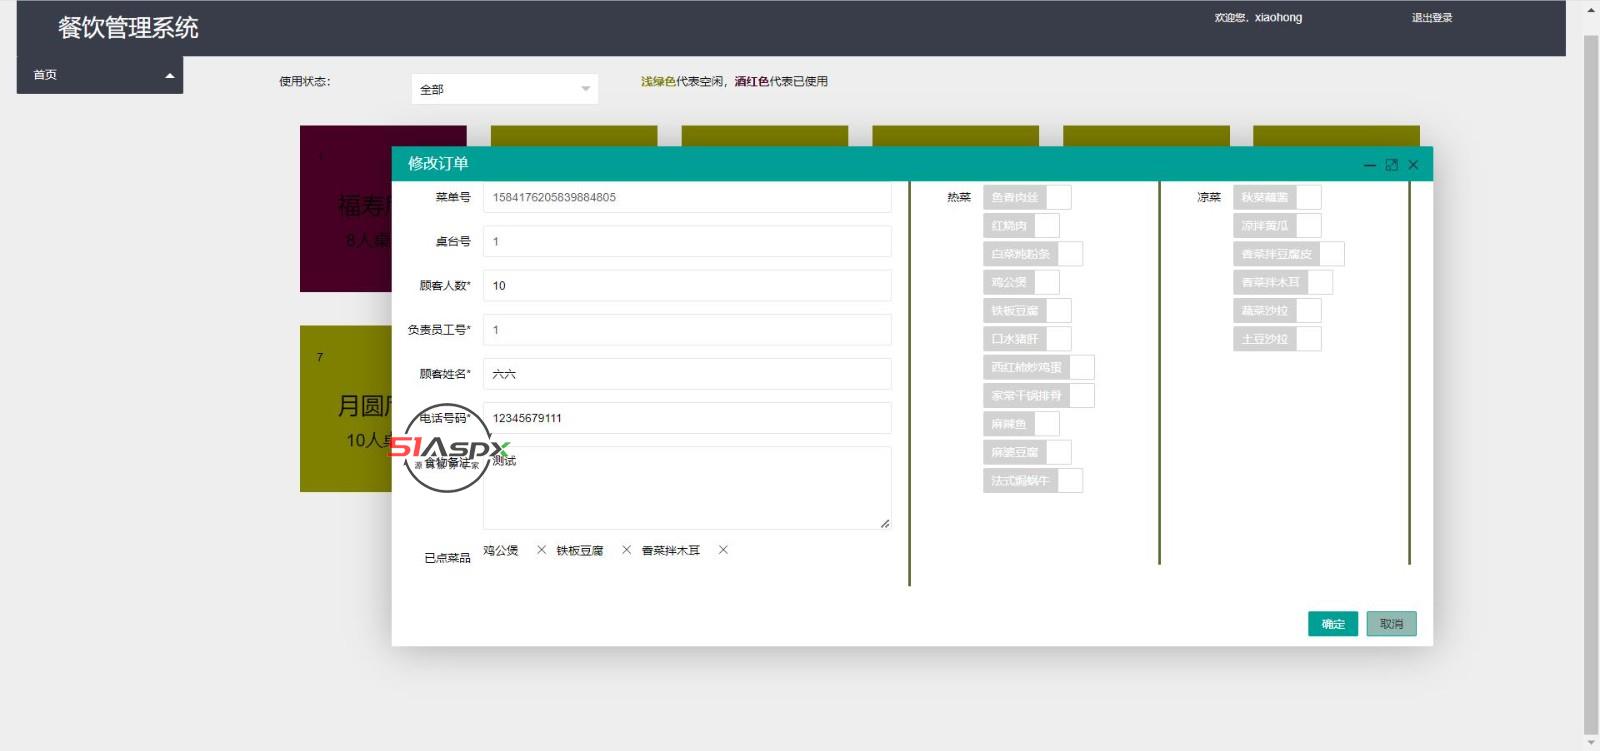Select the 麻辣鱼 dish checkbox
Image resolution: width=1600 pixels, height=751 pixels.
pos(1021,424)
